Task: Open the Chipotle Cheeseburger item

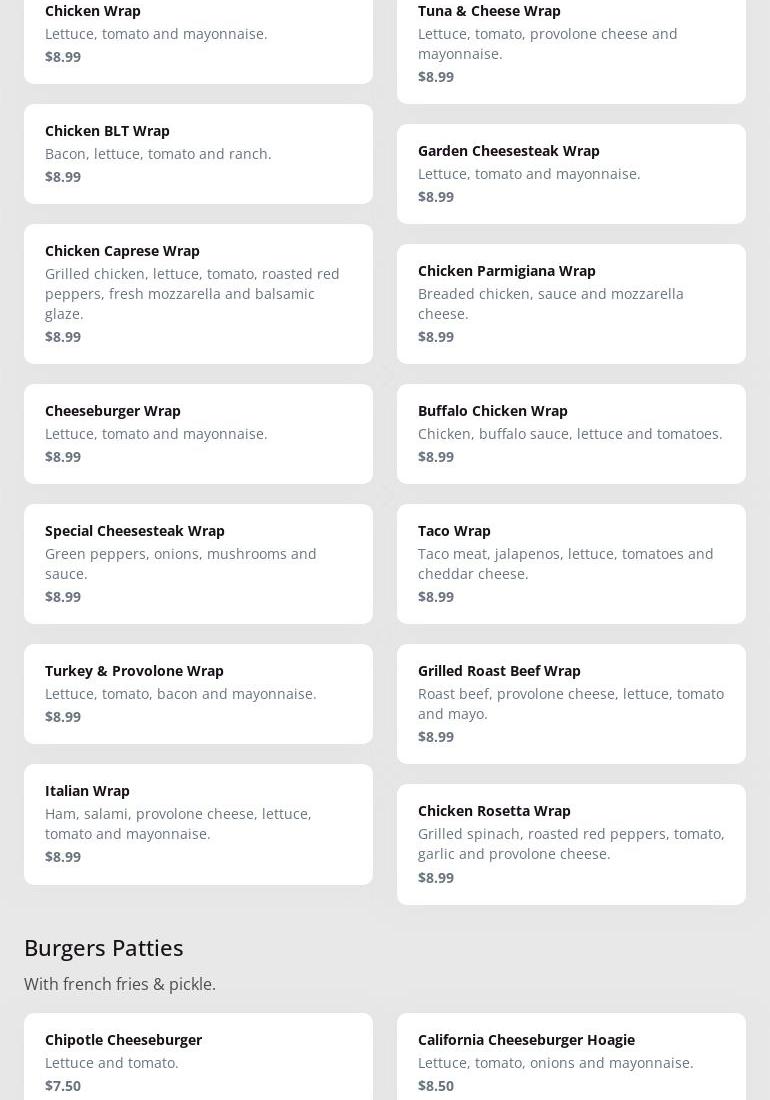Action: coord(198,1060)
